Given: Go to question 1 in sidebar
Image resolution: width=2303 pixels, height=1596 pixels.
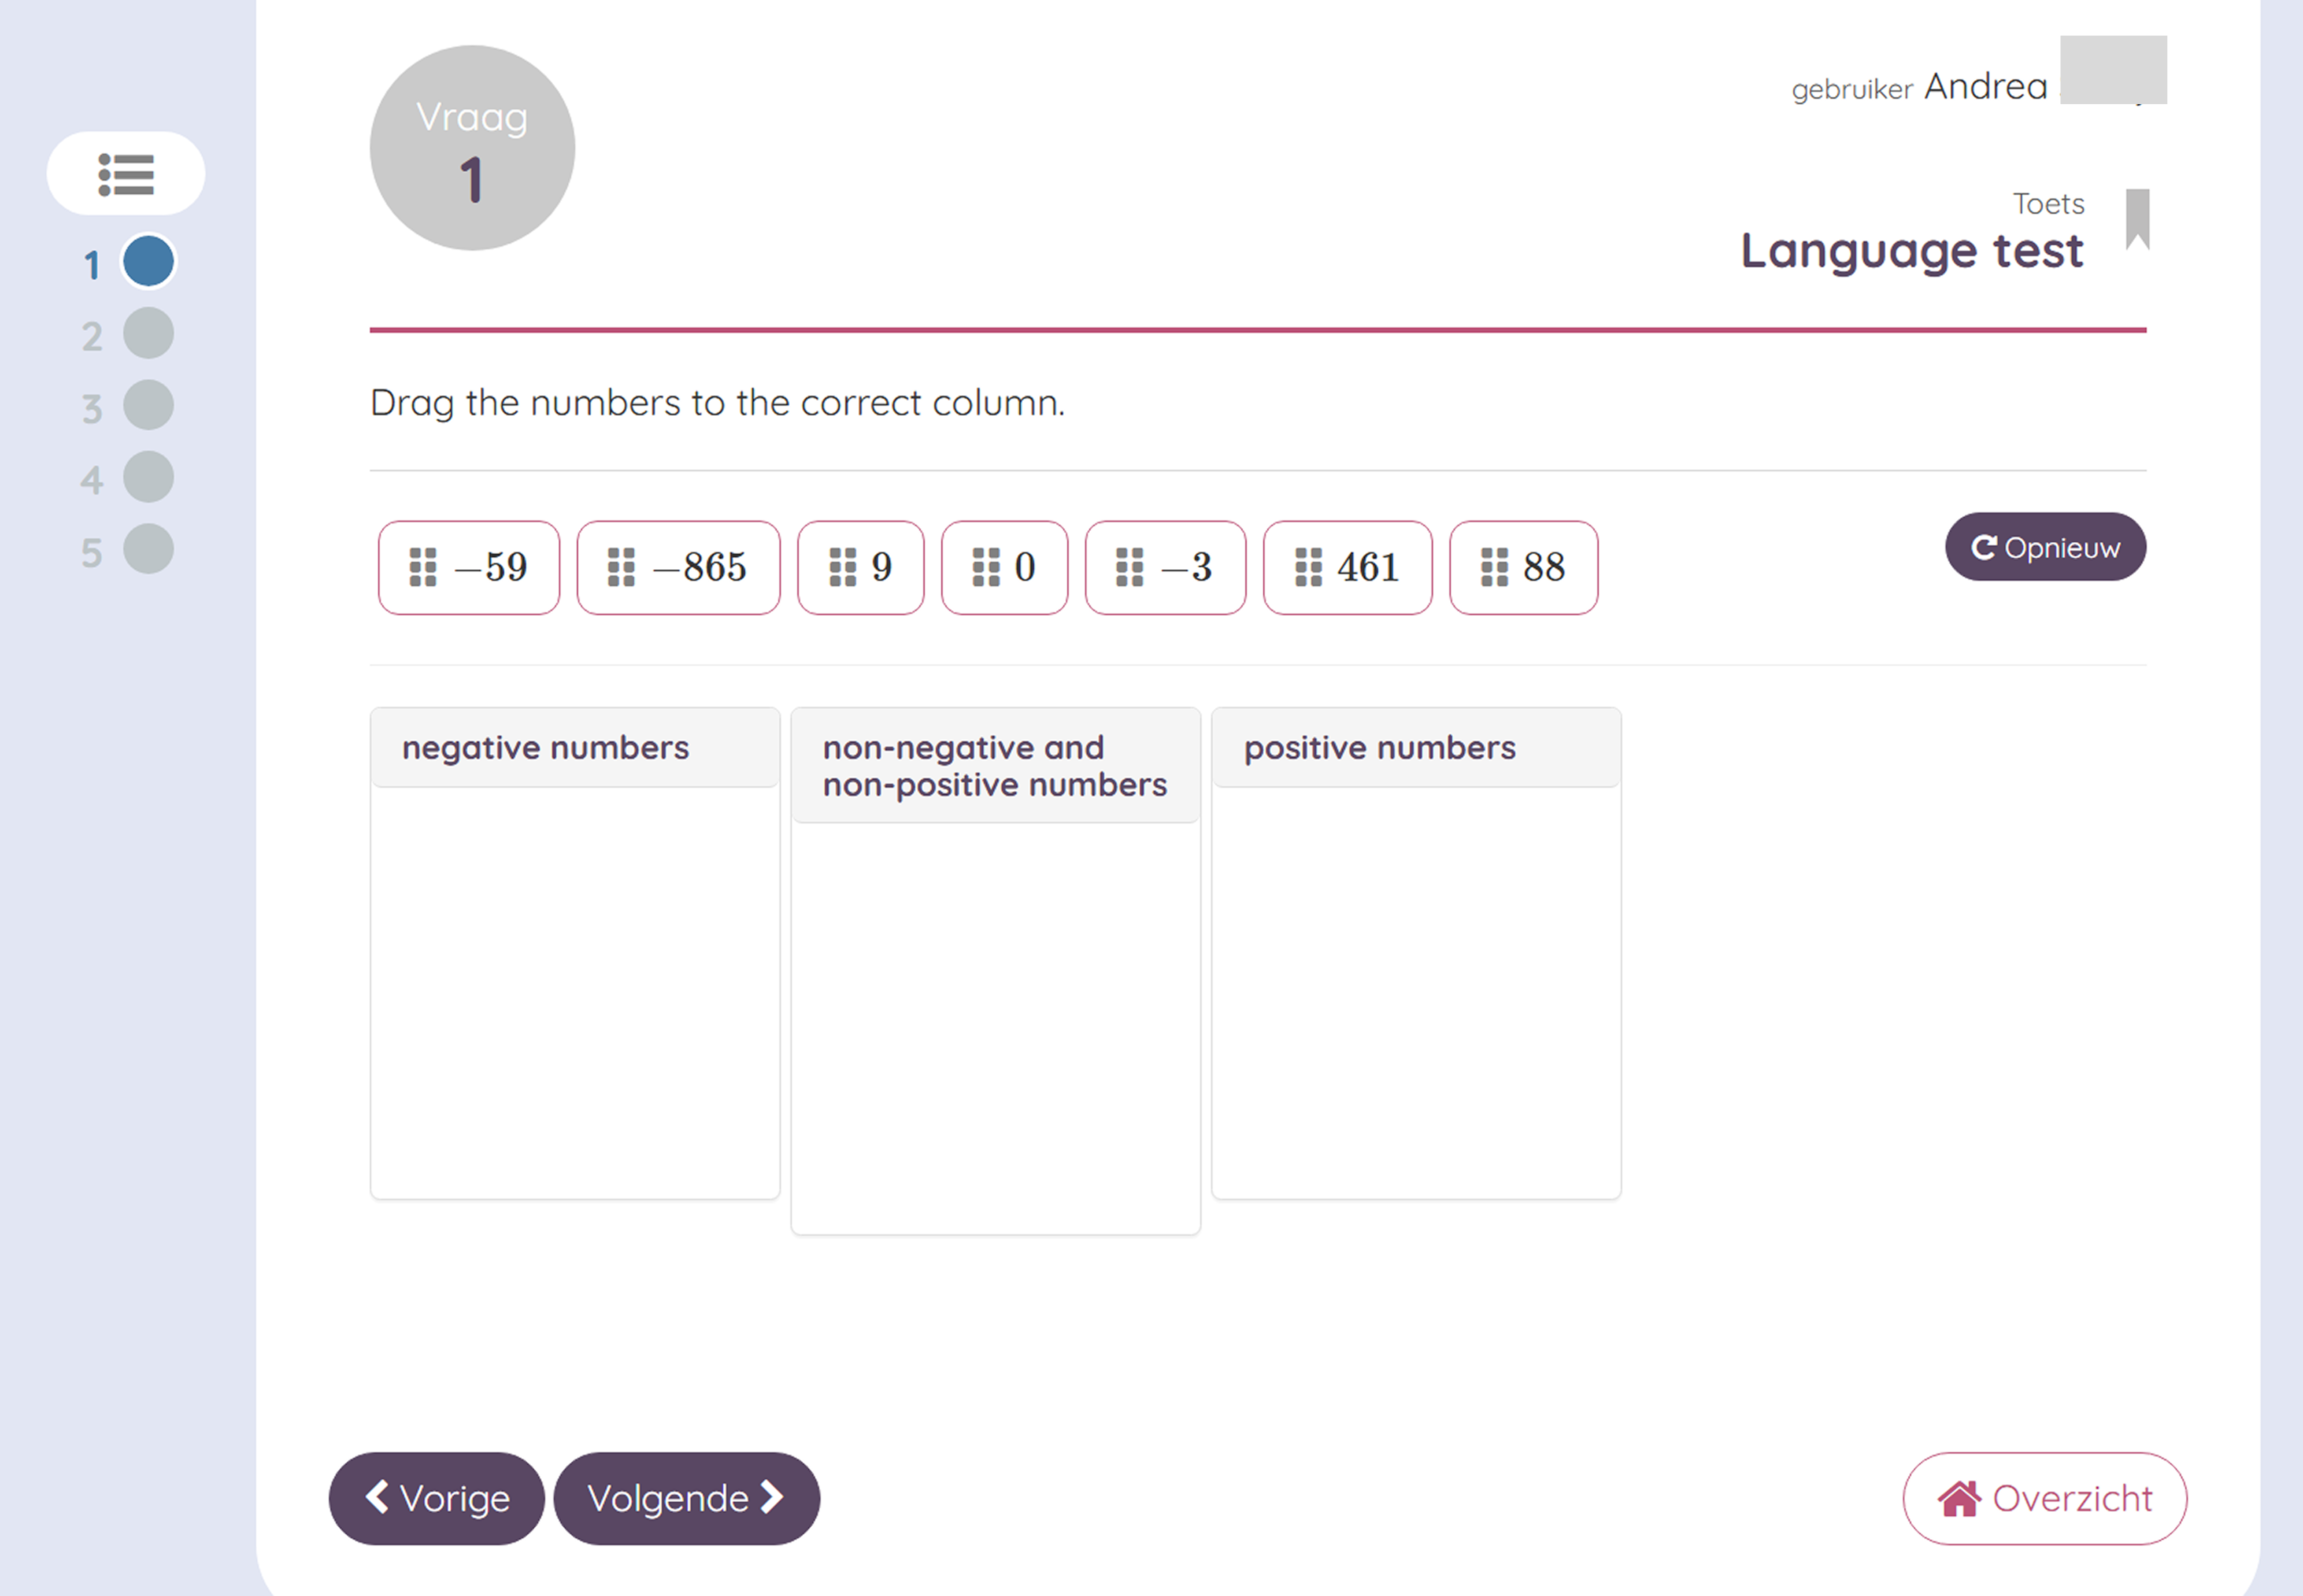Looking at the screenshot, I should pyautogui.click(x=148, y=262).
